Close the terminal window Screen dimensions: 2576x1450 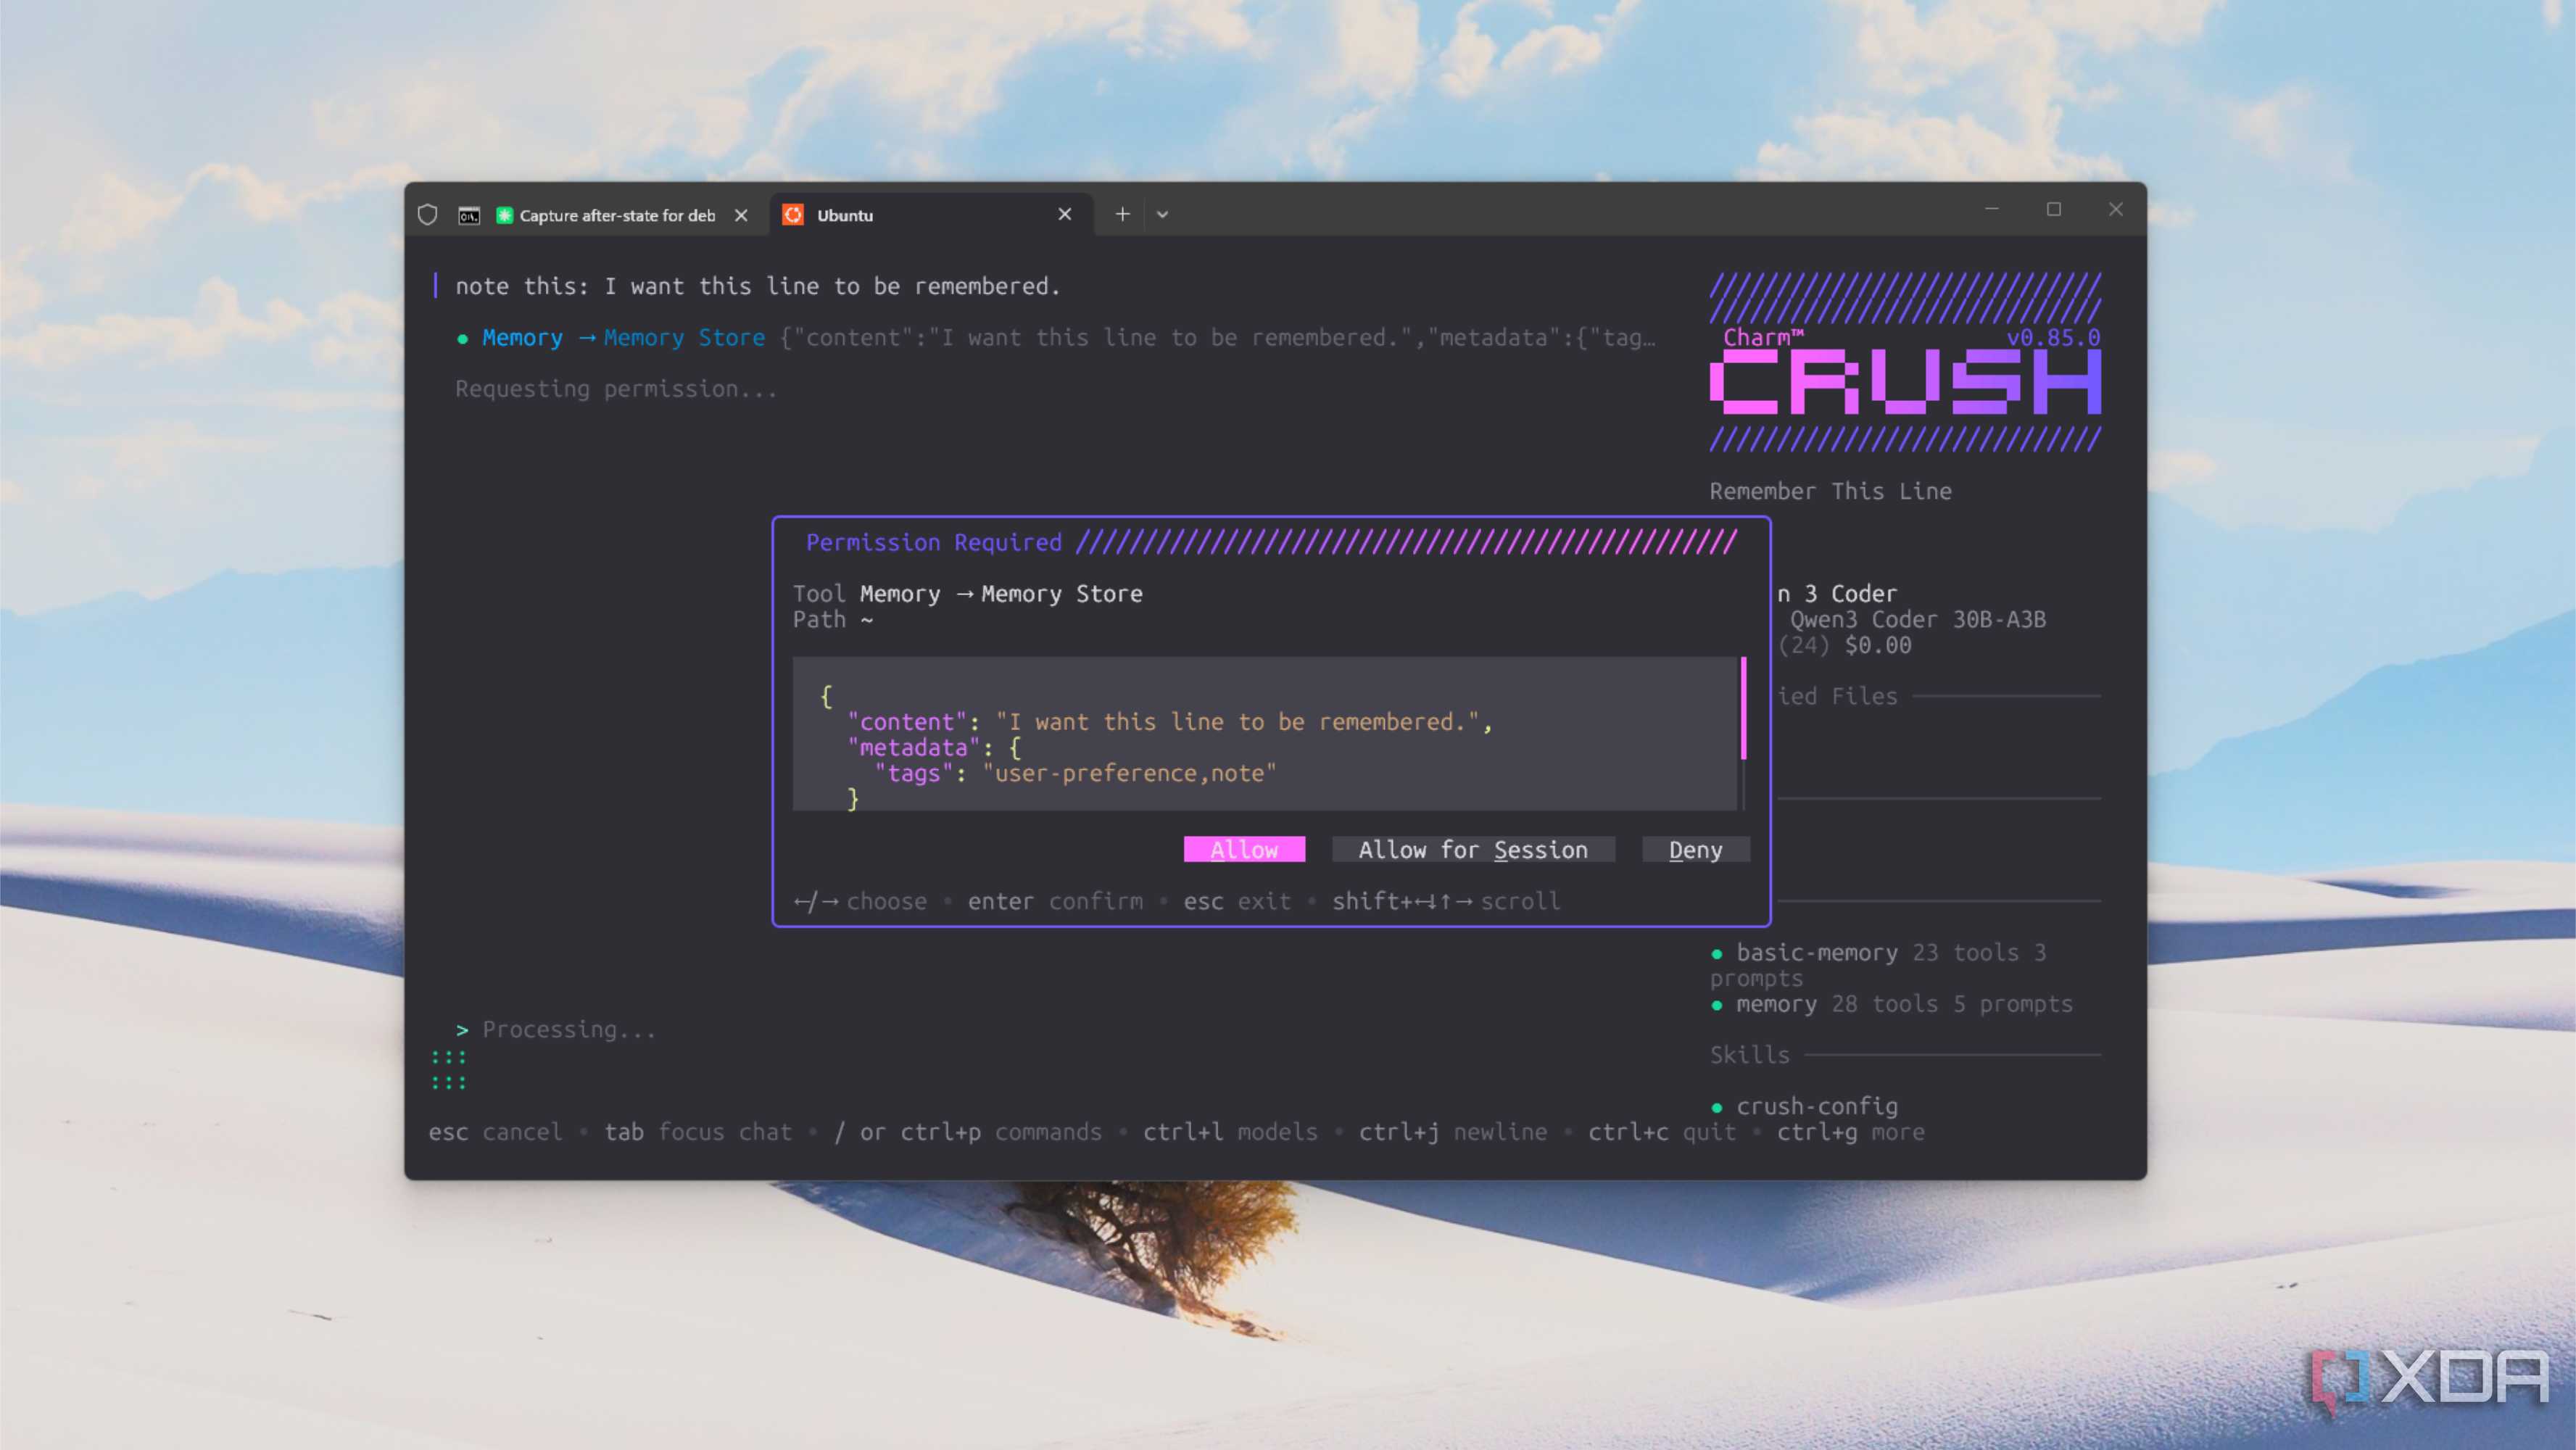click(x=2116, y=209)
